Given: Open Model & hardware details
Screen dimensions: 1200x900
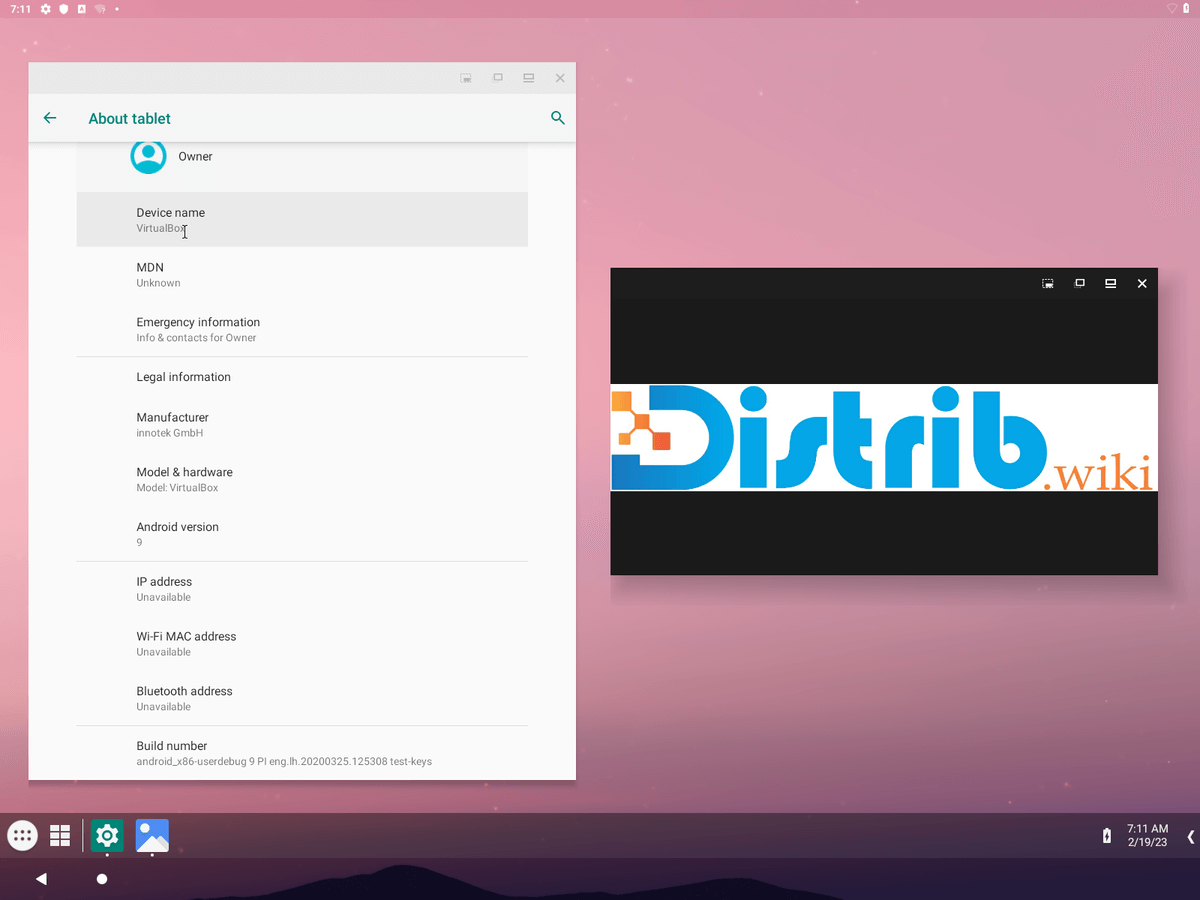Looking at the screenshot, I should tap(302, 480).
